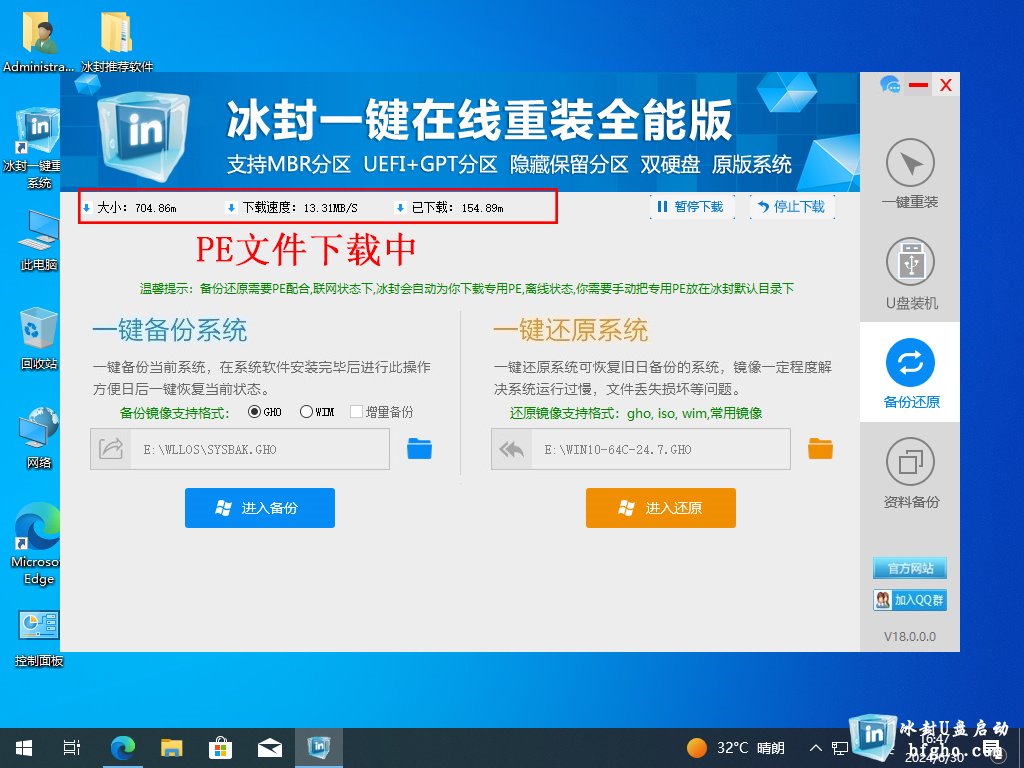Browse backup location with blue folder icon

tap(419, 449)
